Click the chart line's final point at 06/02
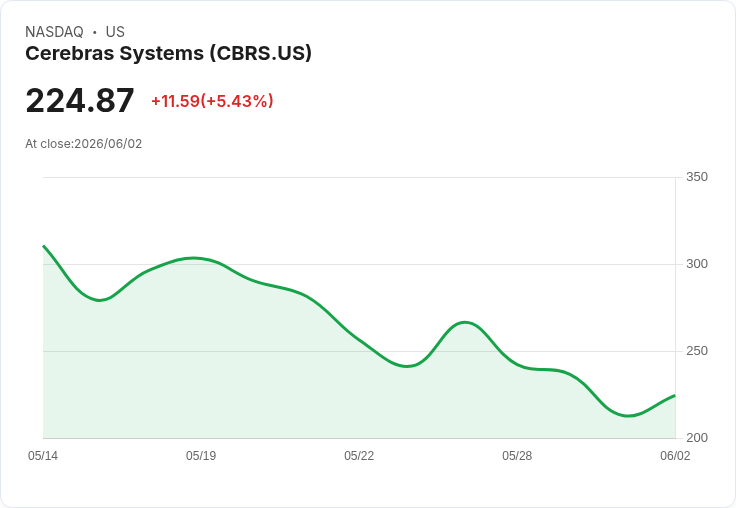This screenshot has width=736, height=508. point(675,395)
